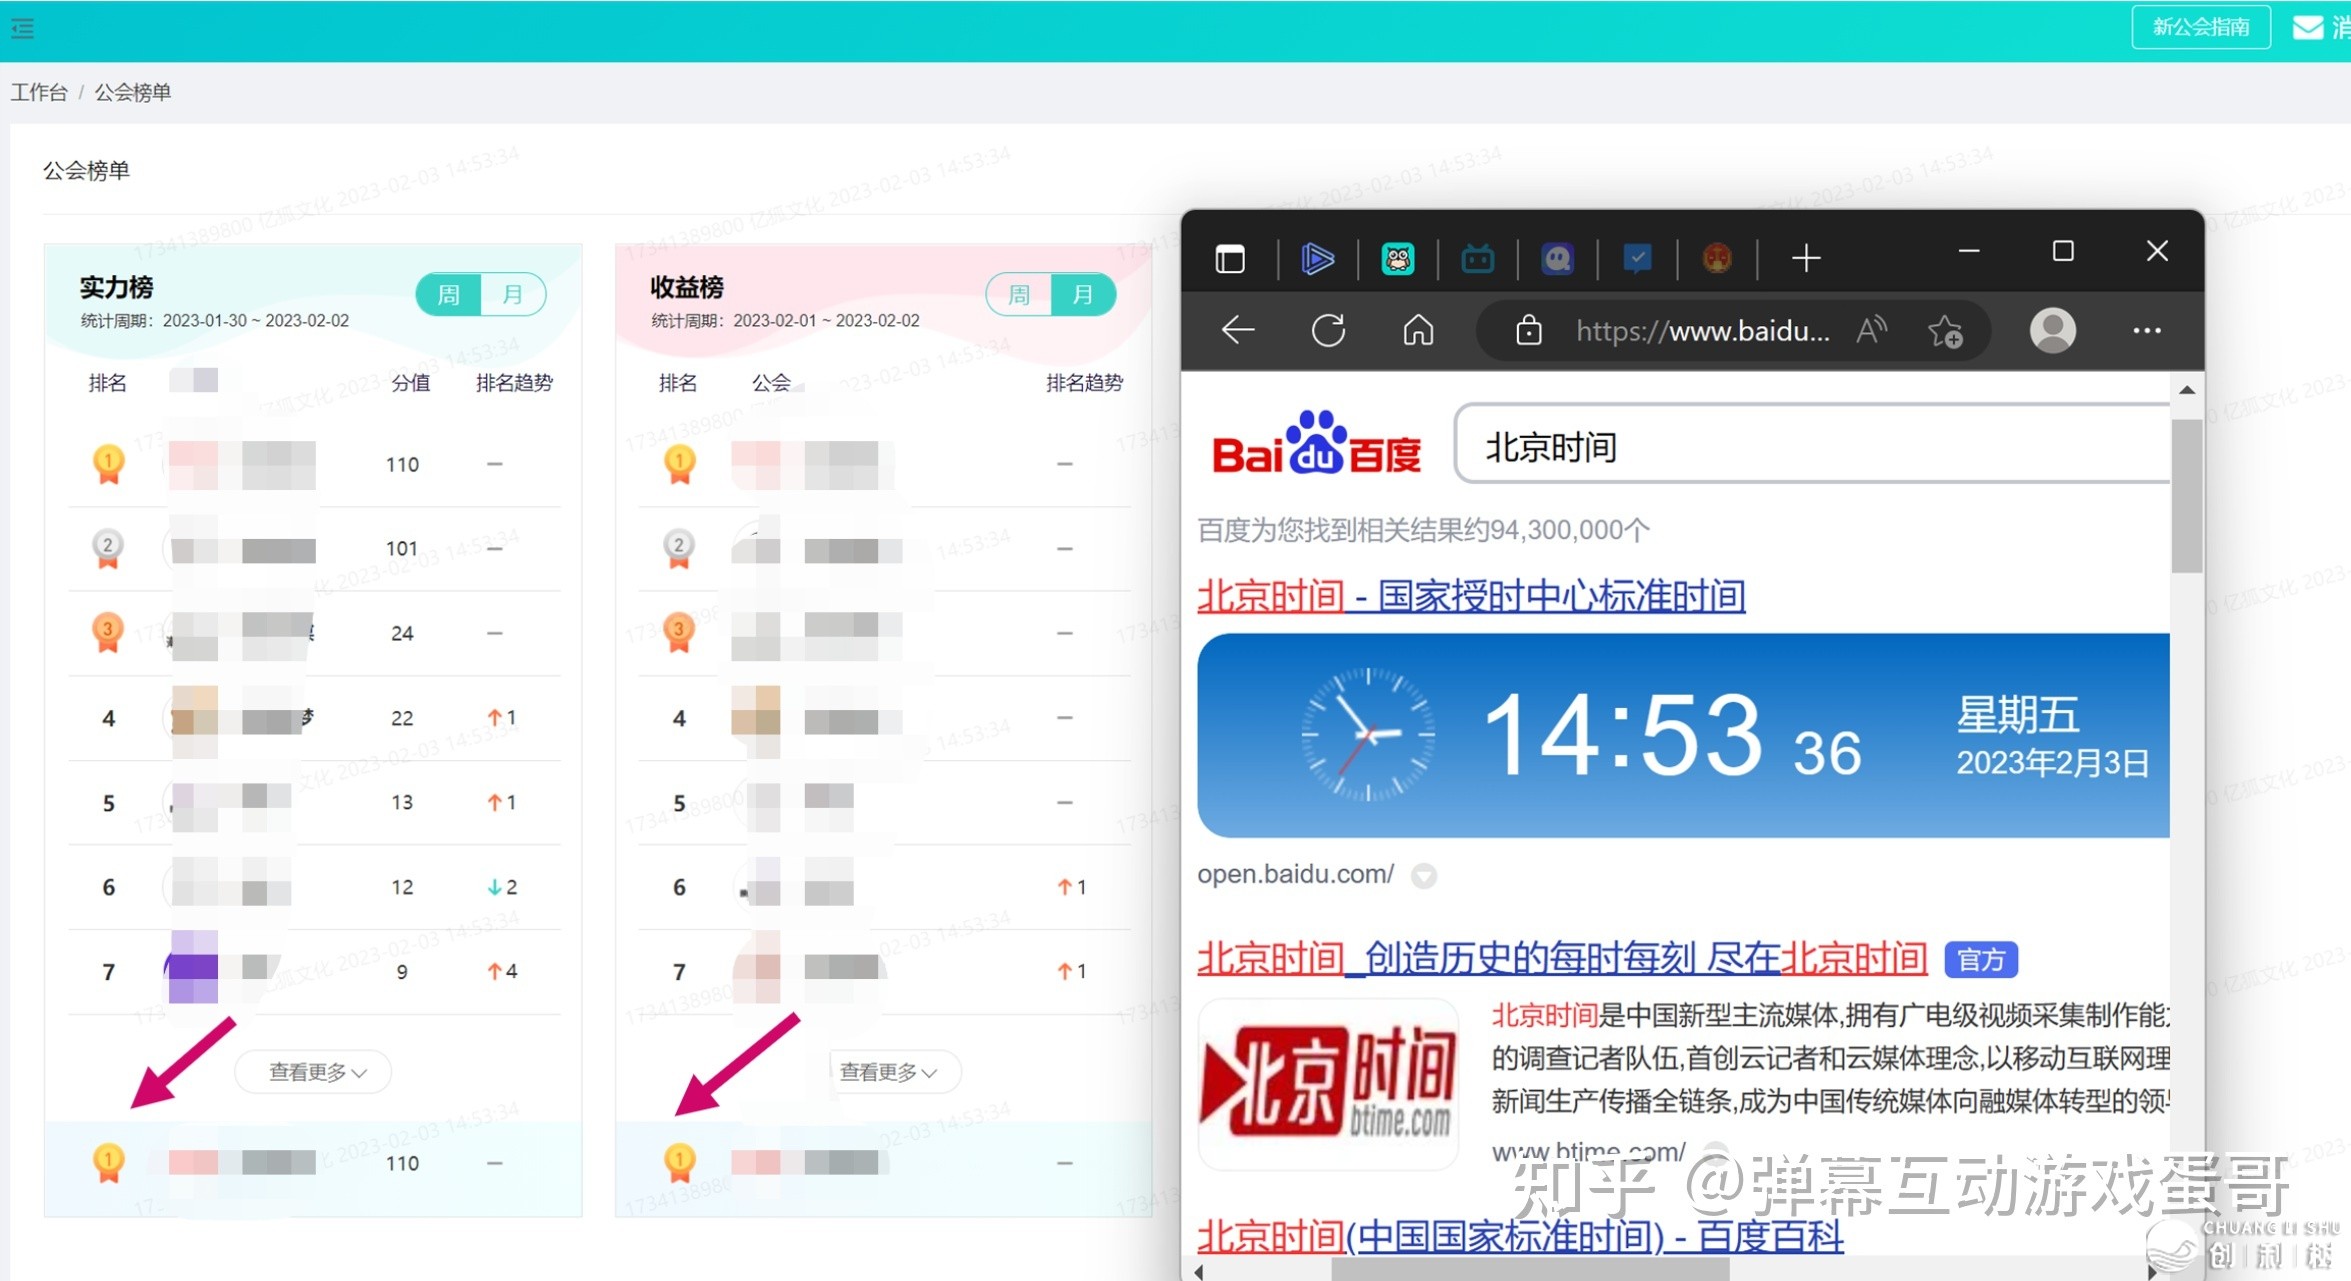2351x1281 pixels.
Task: Switch 实力榜 to weekly (周) view
Action: pyautogui.click(x=449, y=294)
